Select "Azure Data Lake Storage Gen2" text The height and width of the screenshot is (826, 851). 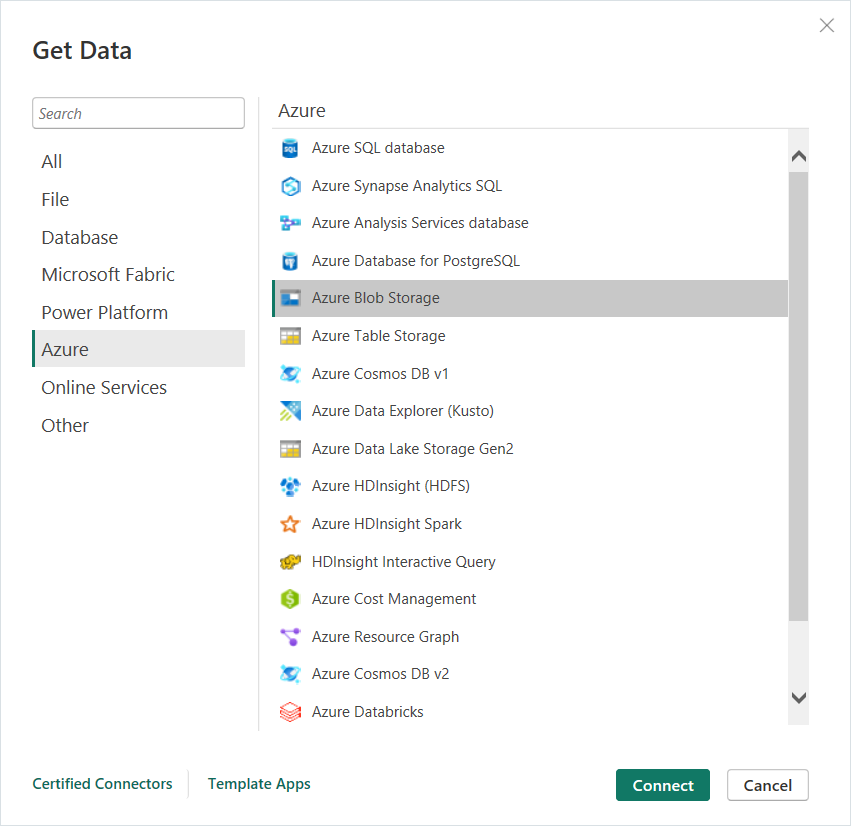pos(412,449)
